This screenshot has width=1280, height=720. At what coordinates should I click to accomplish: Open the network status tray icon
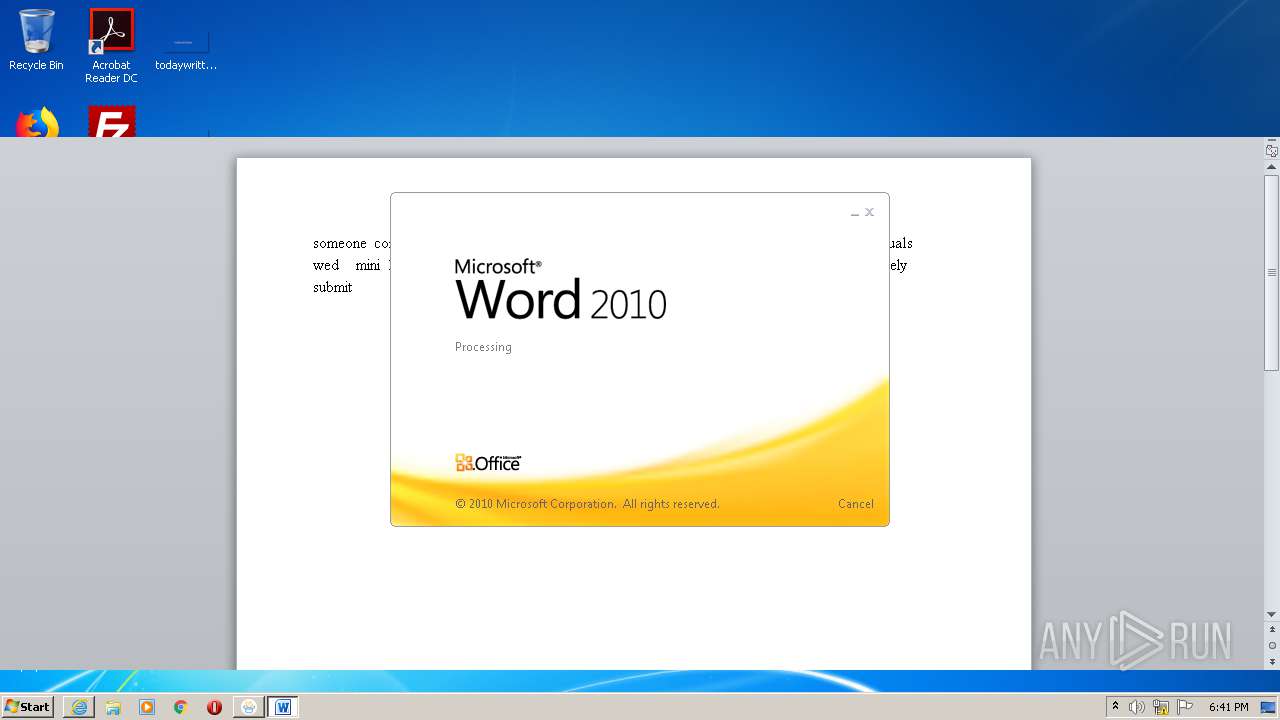tap(1161, 707)
